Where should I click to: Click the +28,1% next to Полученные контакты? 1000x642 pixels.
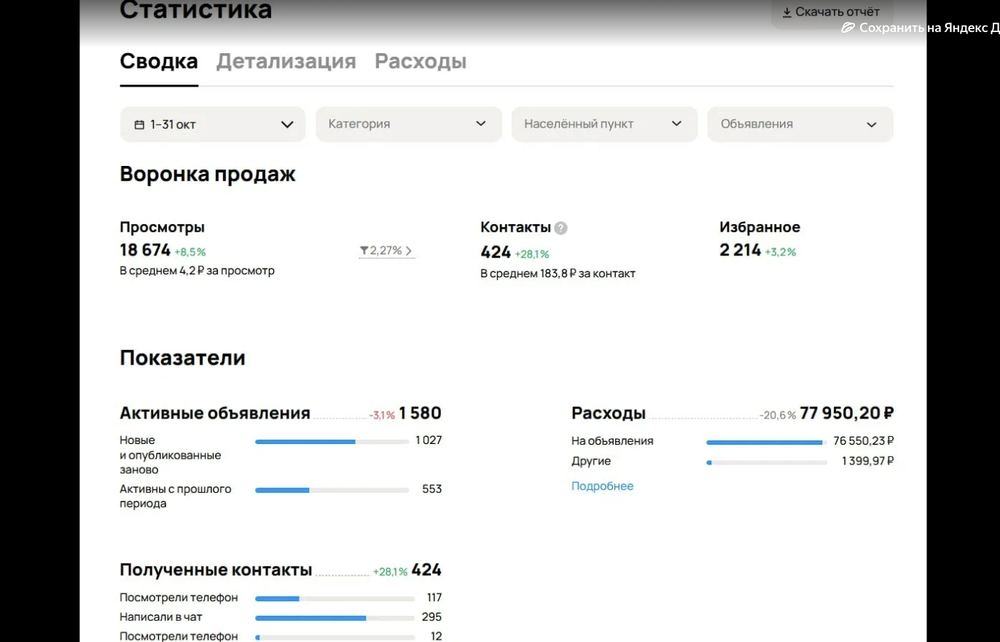tap(390, 572)
